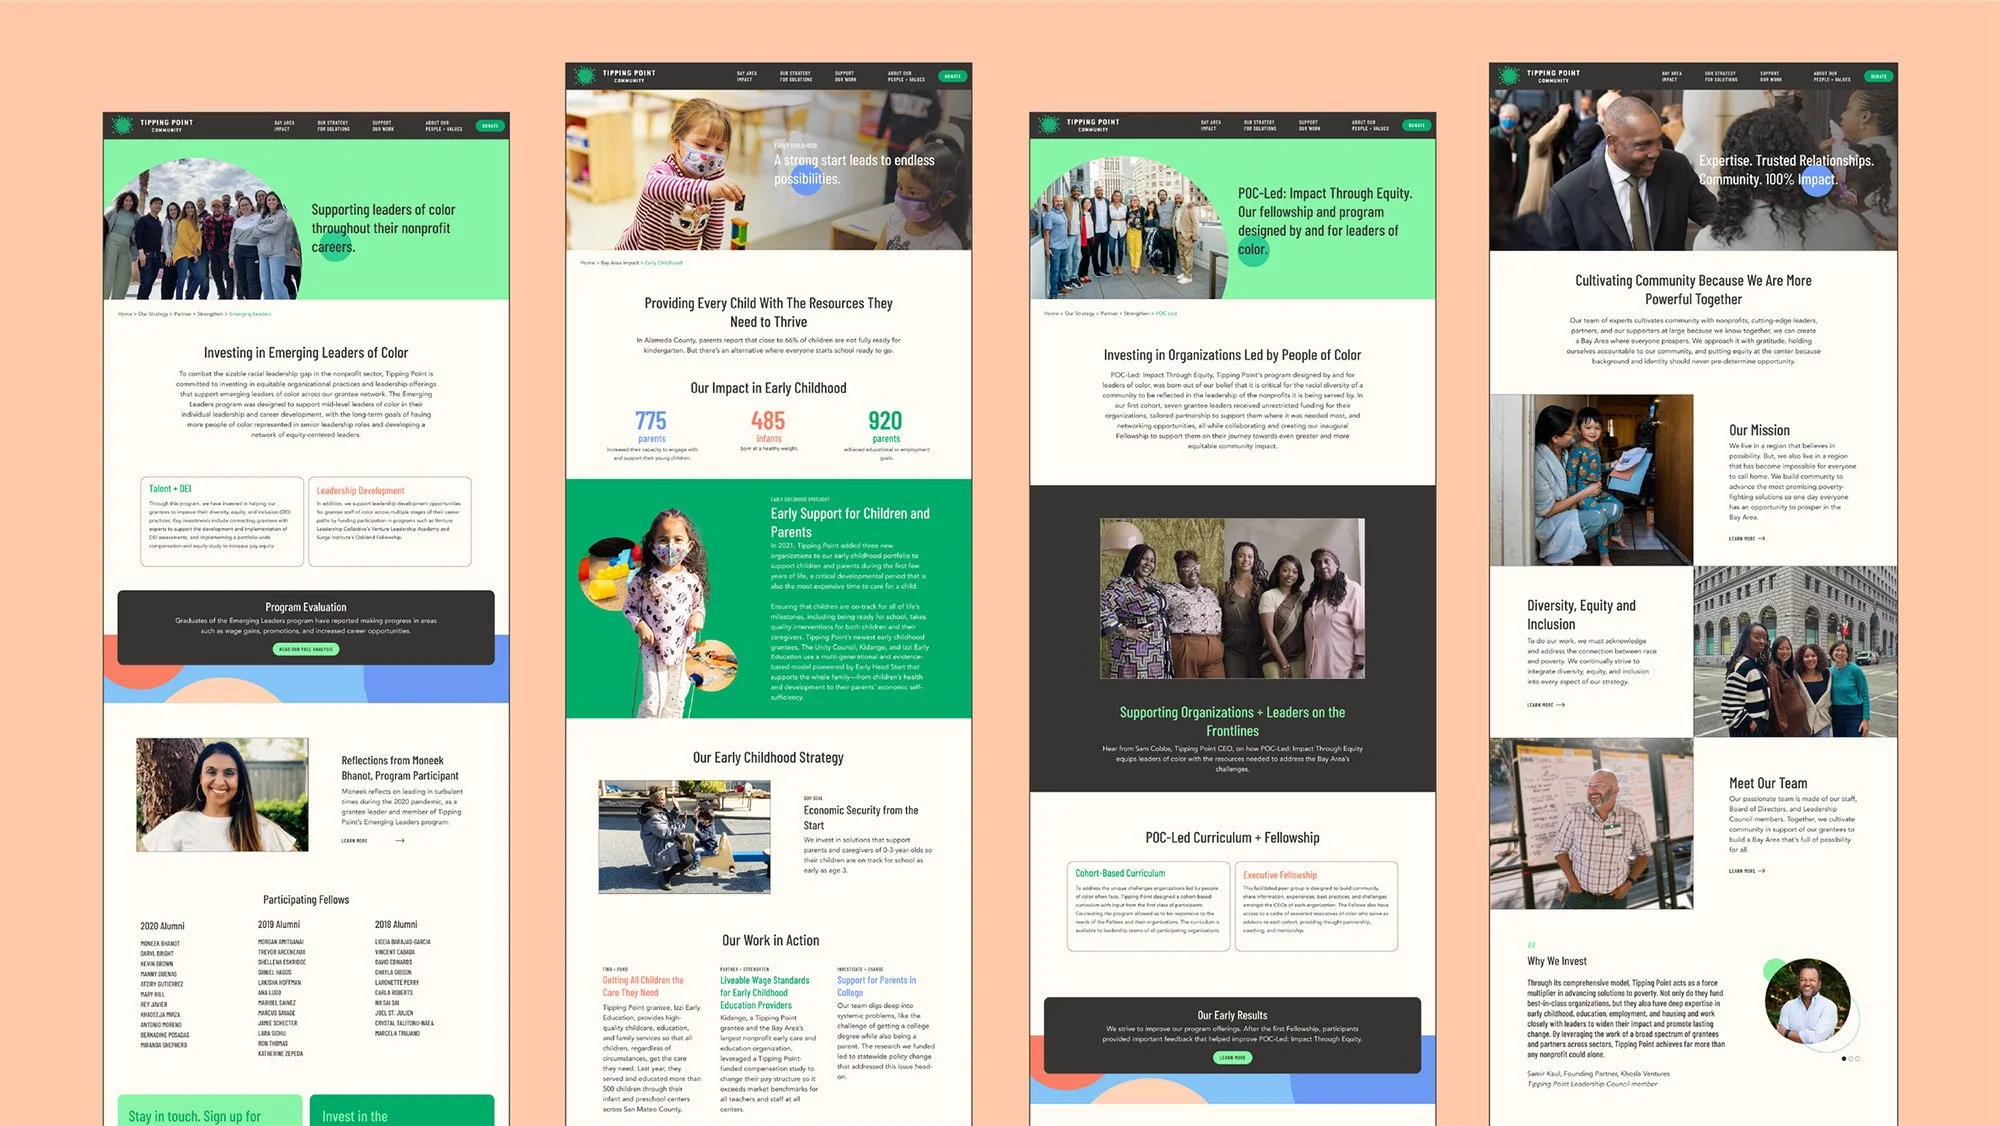Image resolution: width=2000 pixels, height=1126 pixels.
Task: Open Our Strategy menu on the Early Childhood page
Action: tap(795, 76)
